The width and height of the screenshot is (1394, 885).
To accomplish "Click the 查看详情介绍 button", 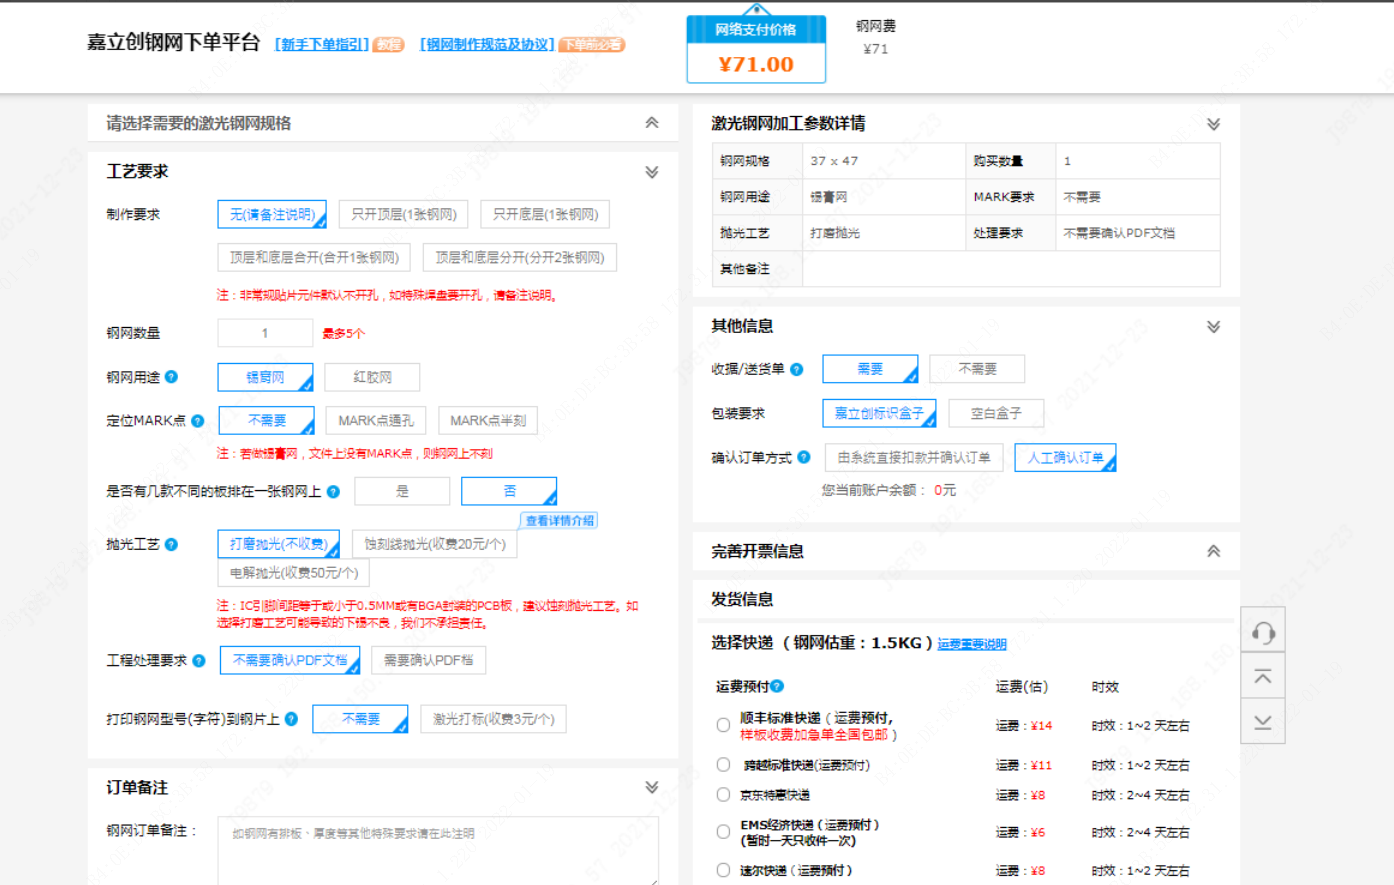I will (559, 520).
